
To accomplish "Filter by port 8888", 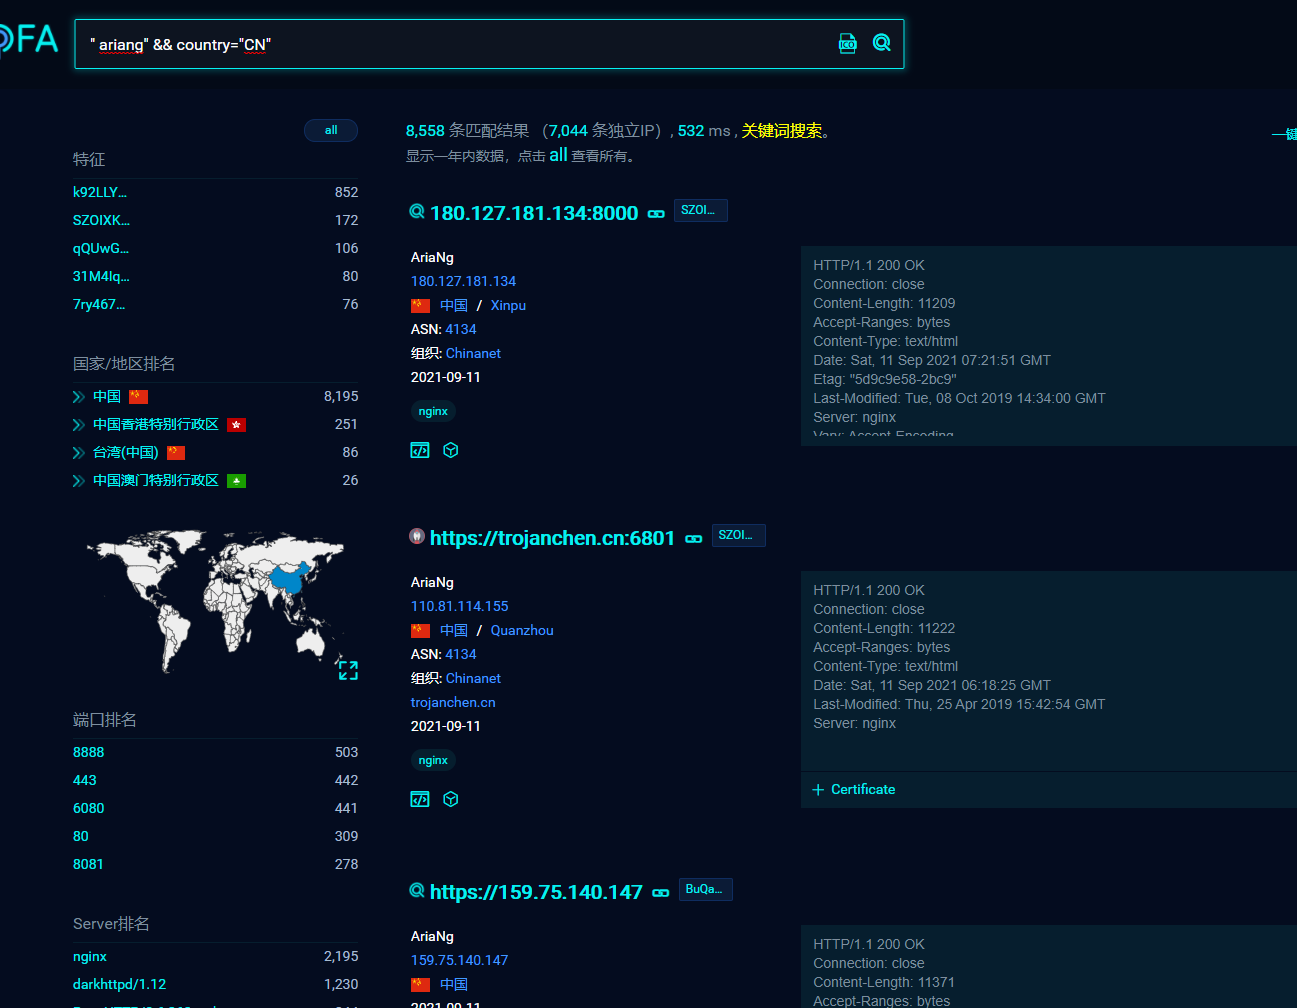I will [88, 752].
